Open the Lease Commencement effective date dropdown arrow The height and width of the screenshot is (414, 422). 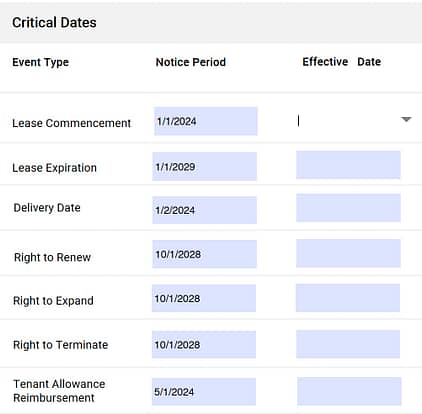(406, 119)
